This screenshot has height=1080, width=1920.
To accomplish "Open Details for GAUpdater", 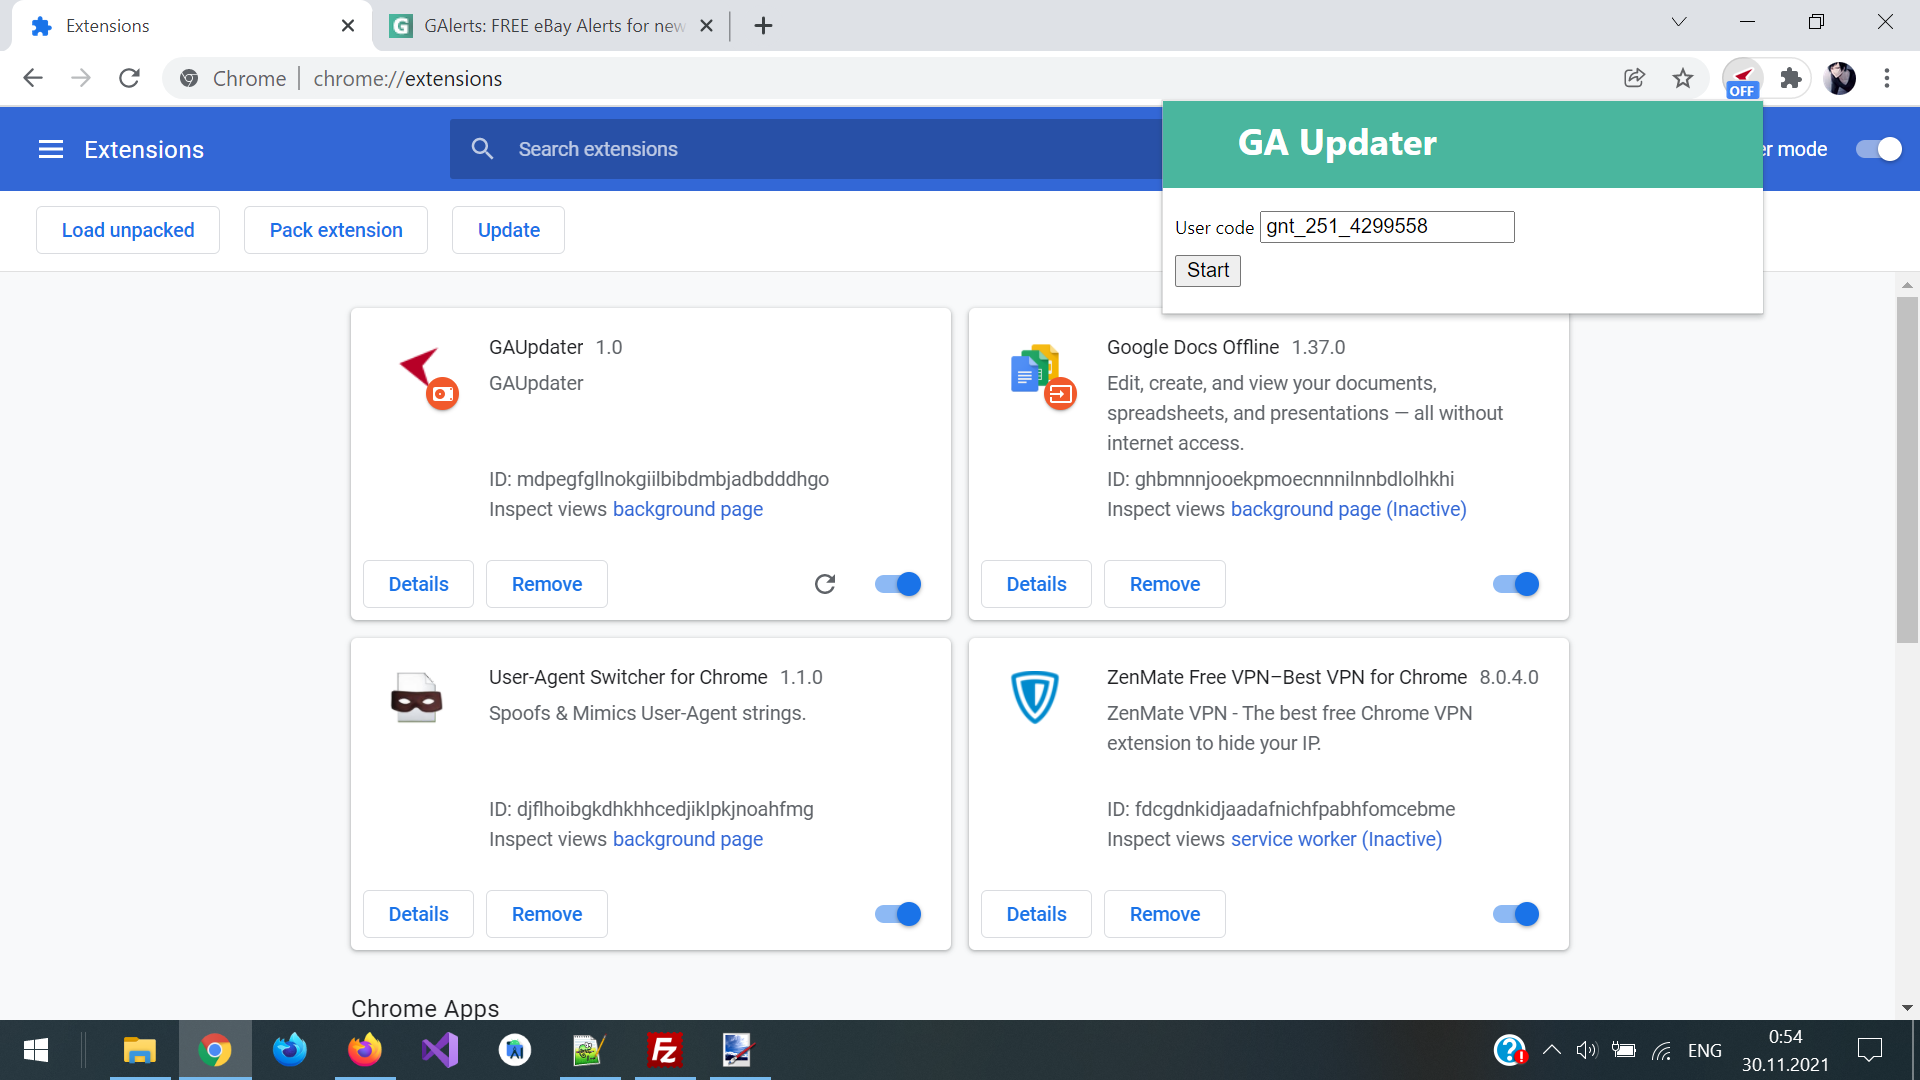I will click(418, 584).
